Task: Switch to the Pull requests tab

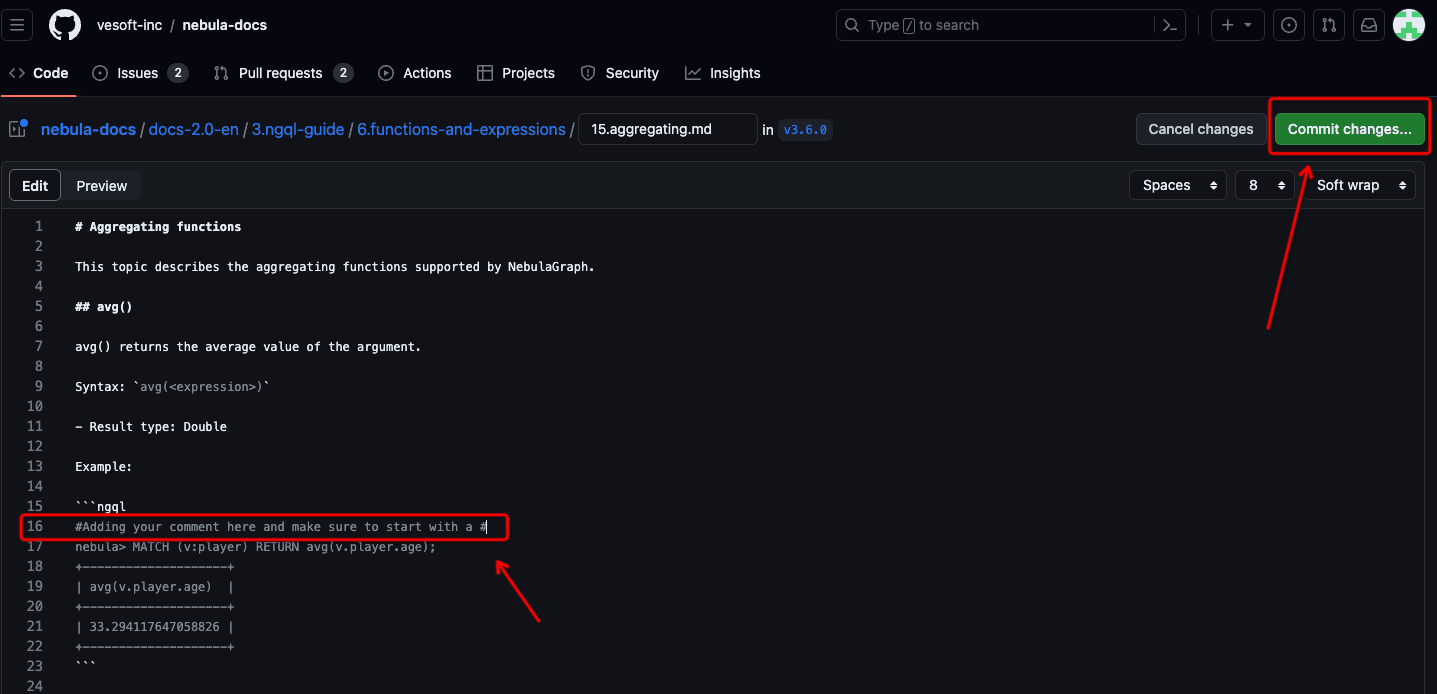Action: coord(283,73)
